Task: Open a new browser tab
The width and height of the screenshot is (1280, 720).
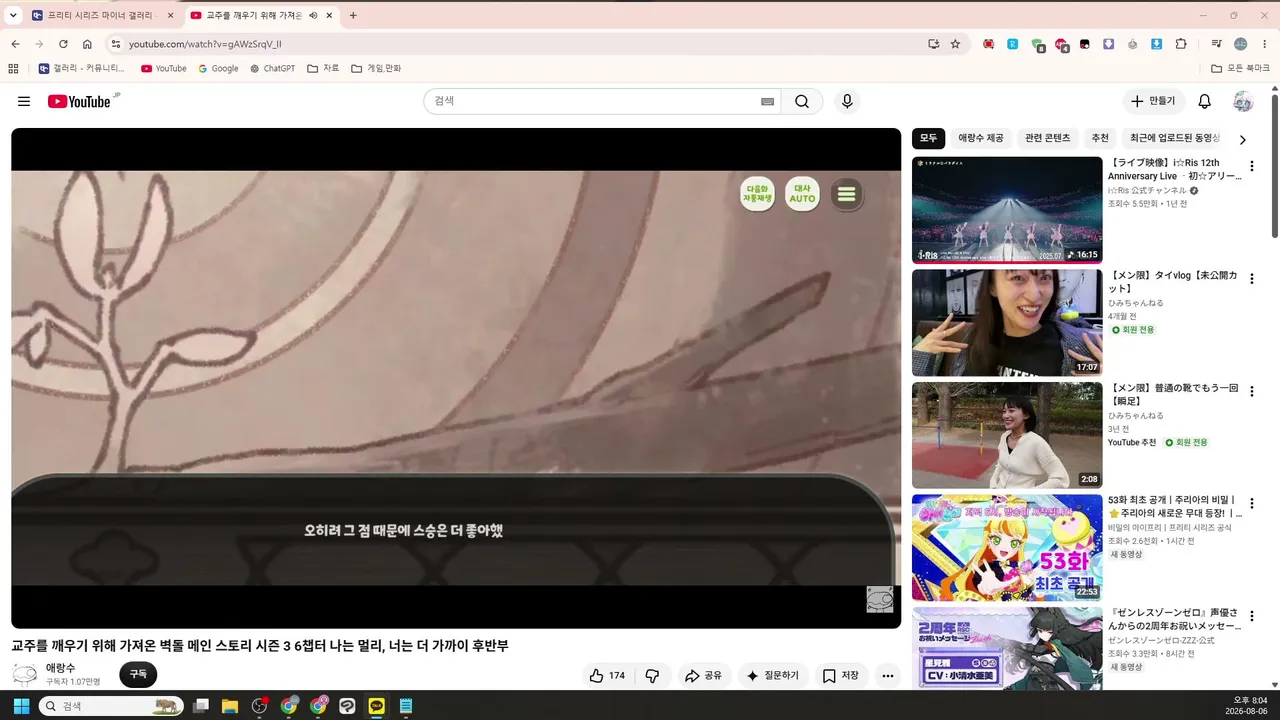Action: pyautogui.click(x=353, y=15)
